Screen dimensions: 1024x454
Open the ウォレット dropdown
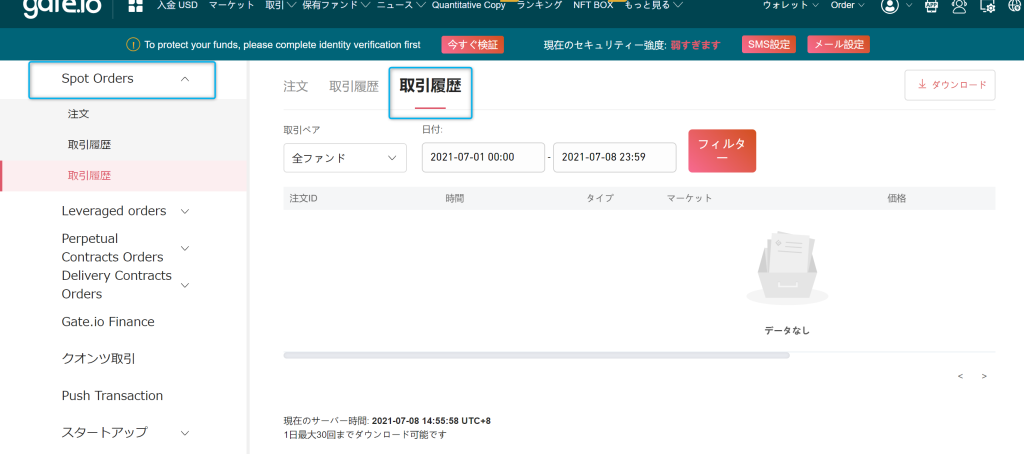click(790, 5)
